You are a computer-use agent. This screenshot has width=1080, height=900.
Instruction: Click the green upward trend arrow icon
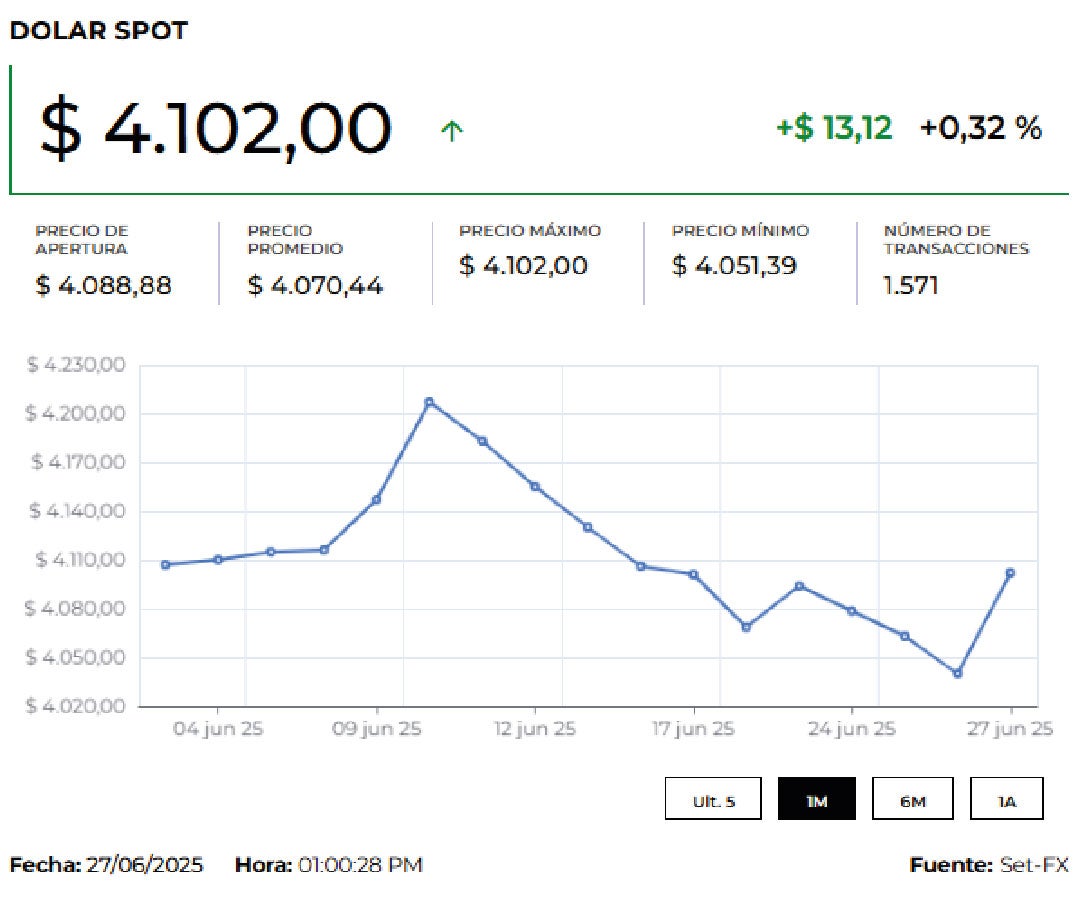pyautogui.click(x=452, y=130)
